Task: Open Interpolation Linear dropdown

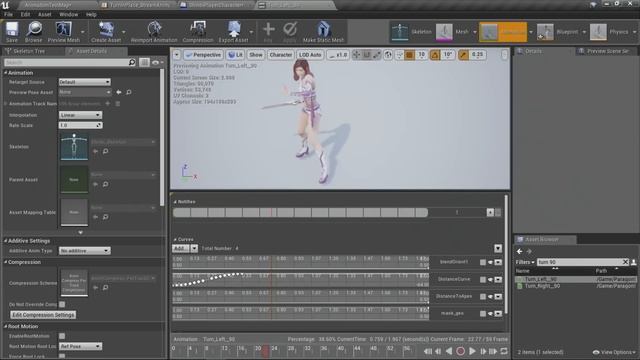Action: click(80, 115)
